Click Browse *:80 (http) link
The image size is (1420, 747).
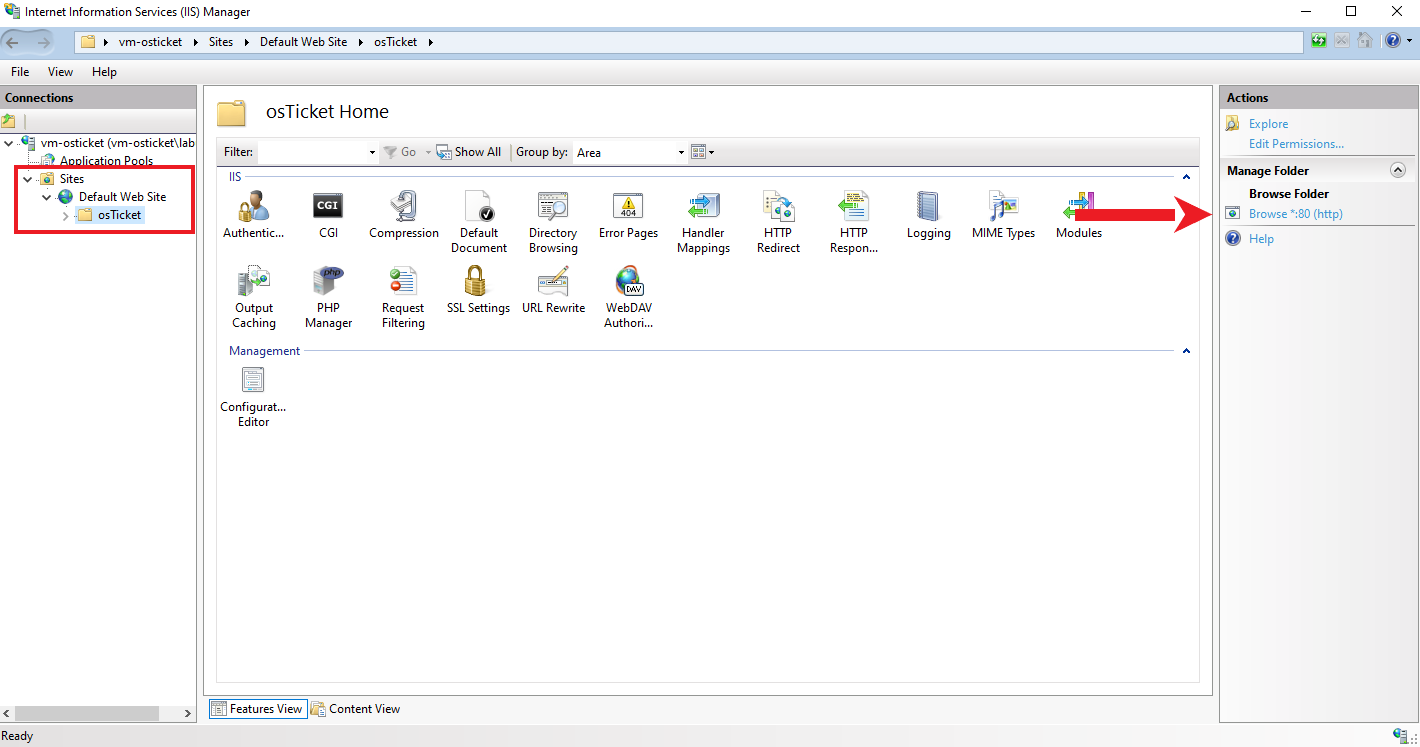coord(1296,214)
